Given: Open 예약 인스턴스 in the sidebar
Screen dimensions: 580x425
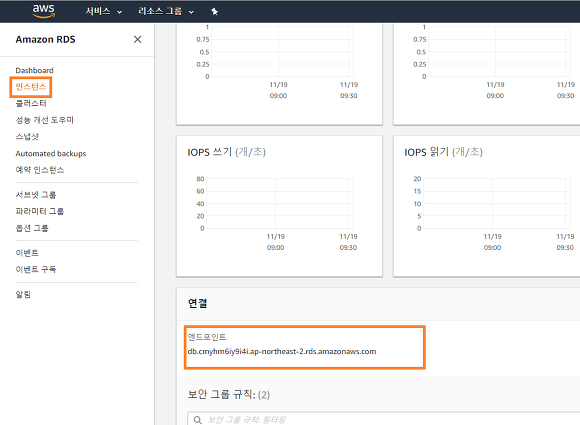Looking at the screenshot, I should (40, 170).
